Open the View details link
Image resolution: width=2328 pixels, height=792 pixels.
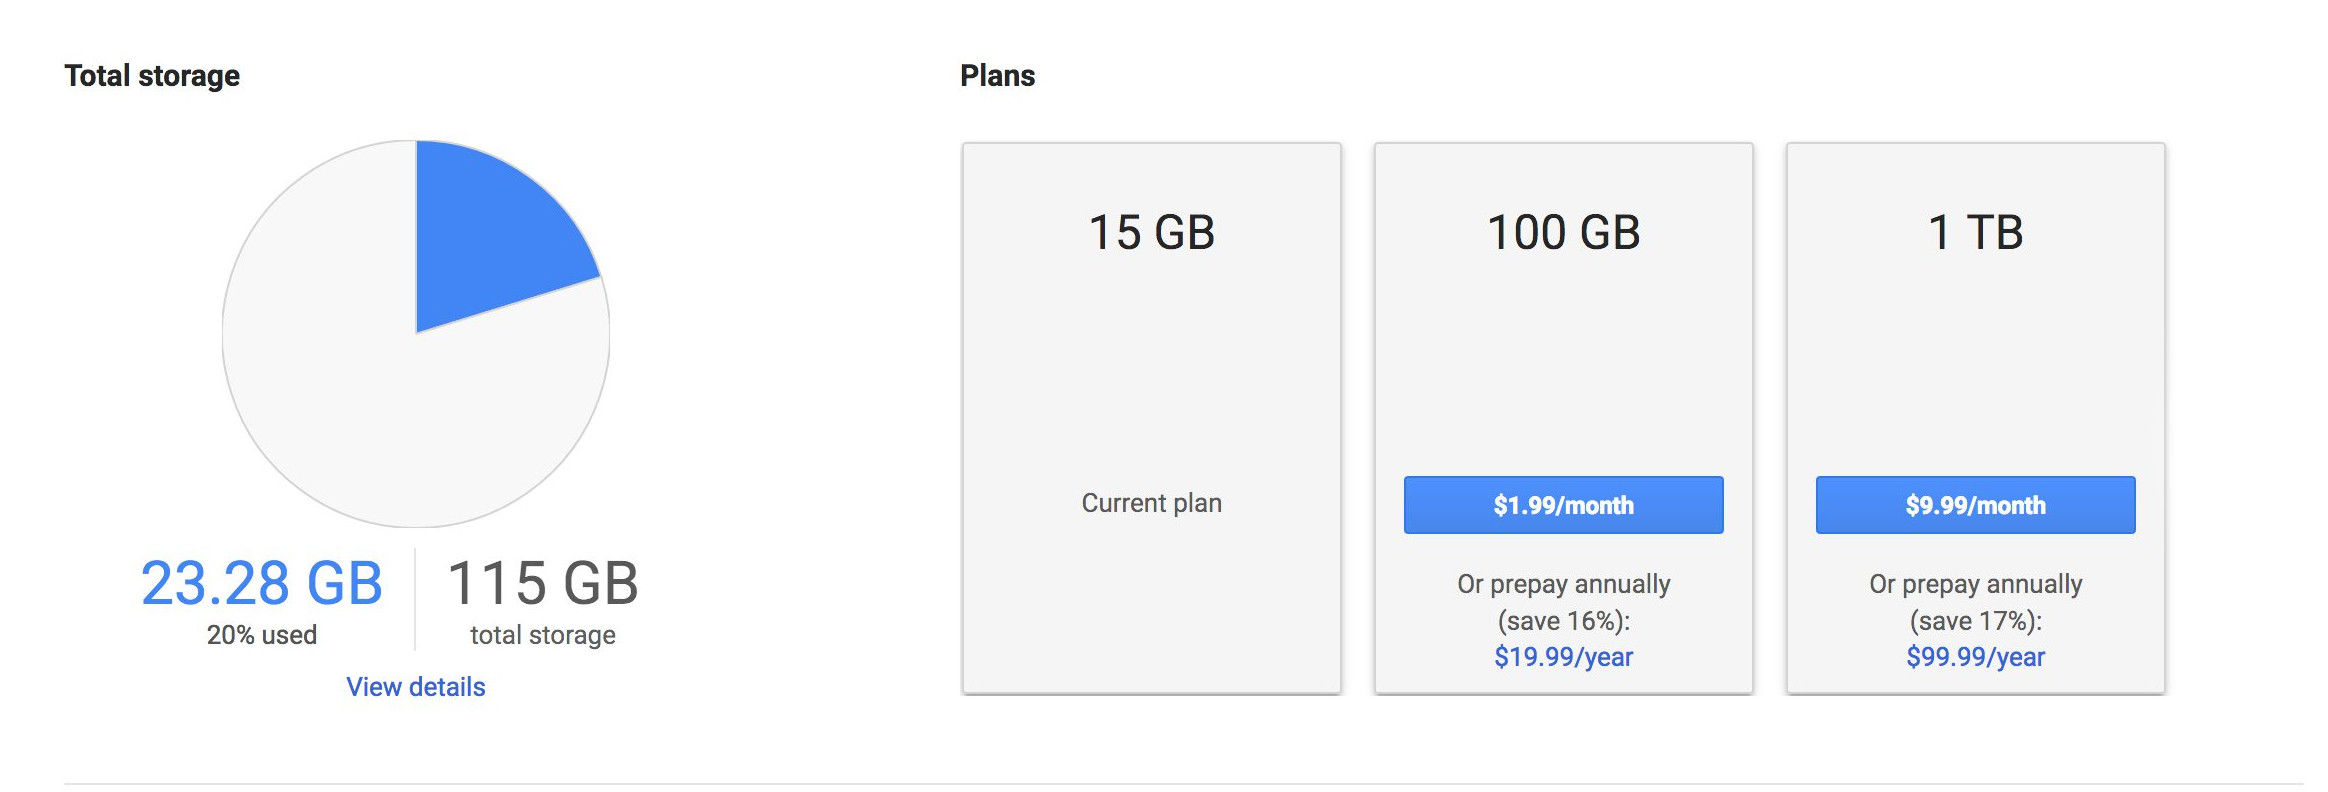coord(415,687)
